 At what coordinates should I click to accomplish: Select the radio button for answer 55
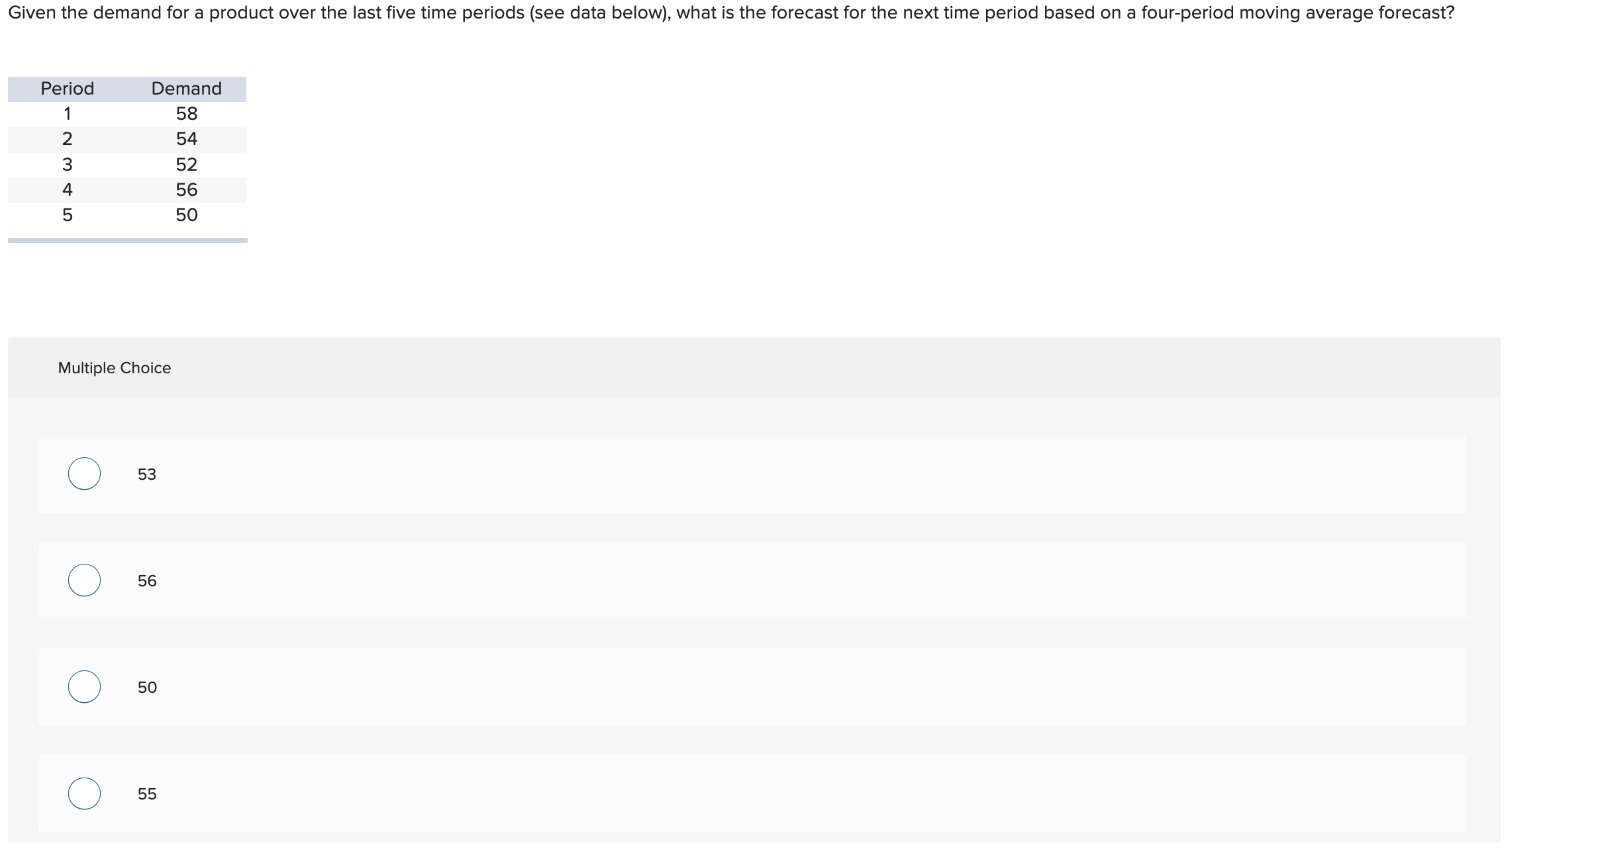(85, 794)
